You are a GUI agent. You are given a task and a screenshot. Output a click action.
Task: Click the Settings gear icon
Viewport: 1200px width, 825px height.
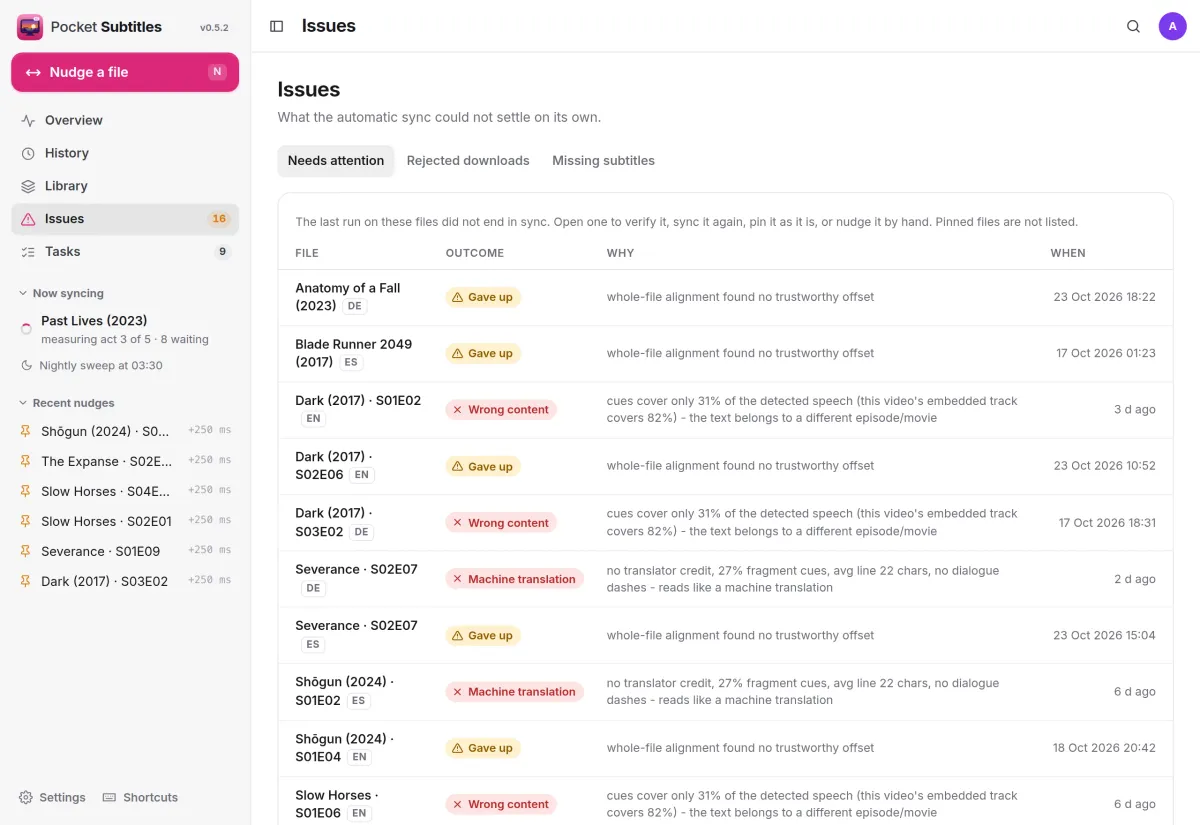click(26, 797)
